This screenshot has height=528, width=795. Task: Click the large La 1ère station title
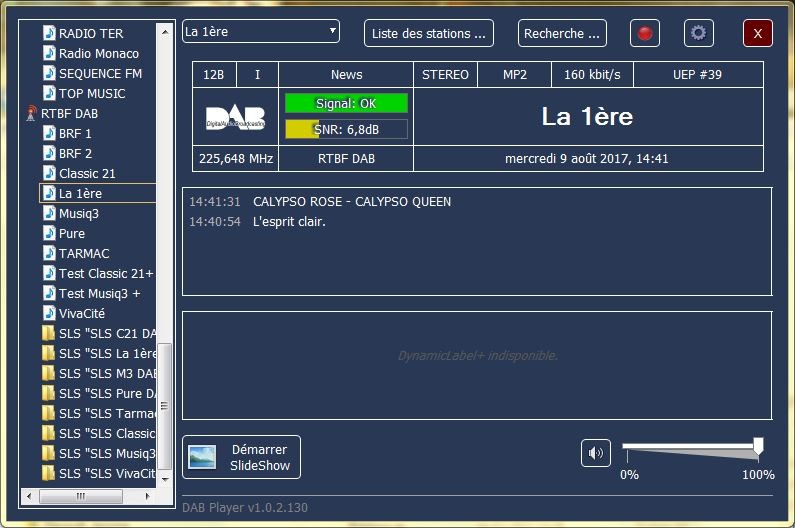click(x=587, y=117)
